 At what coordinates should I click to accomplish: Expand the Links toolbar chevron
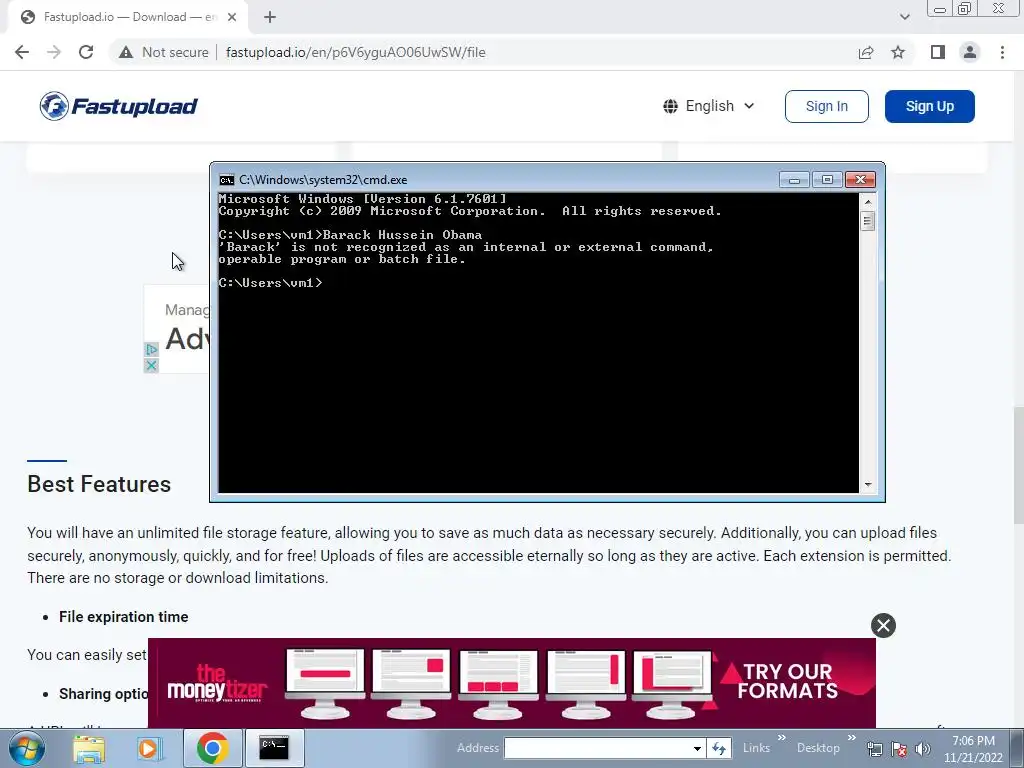pos(782,738)
